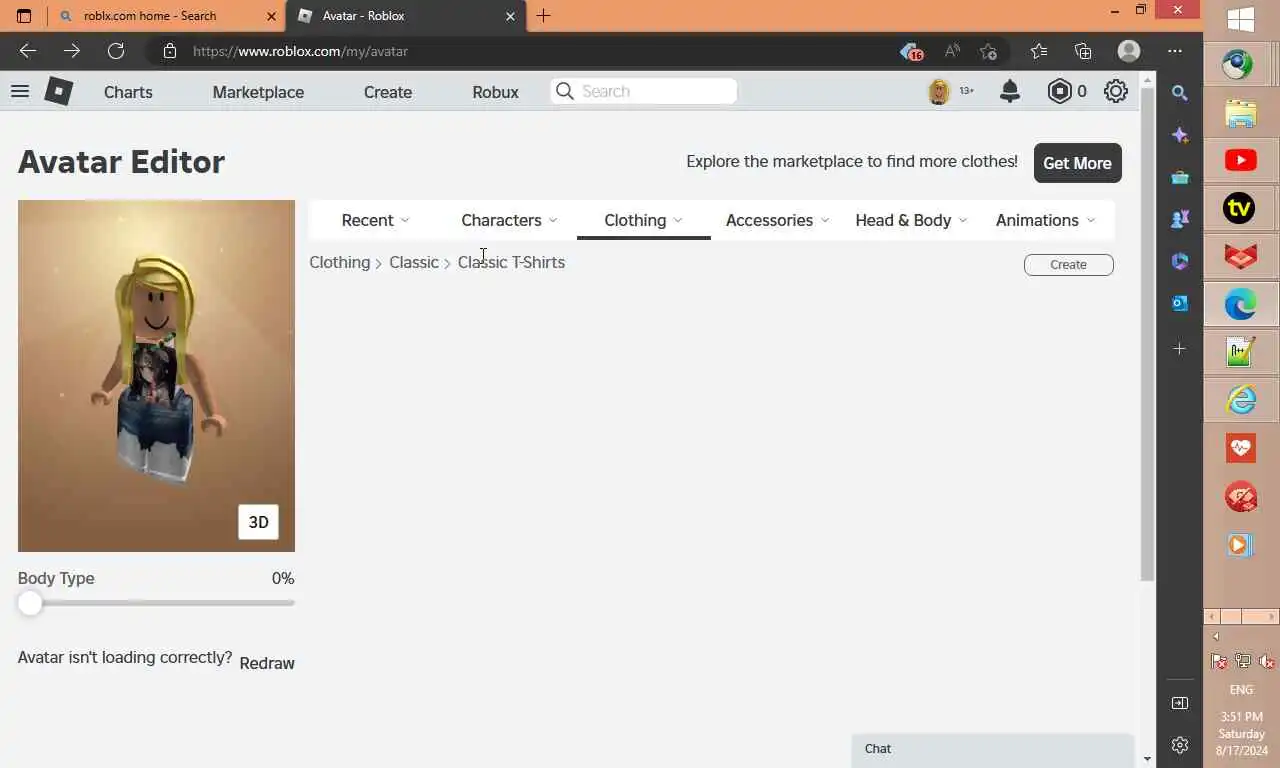This screenshot has height=768, width=1280.
Task: Refresh the current page
Action: tap(116, 51)
